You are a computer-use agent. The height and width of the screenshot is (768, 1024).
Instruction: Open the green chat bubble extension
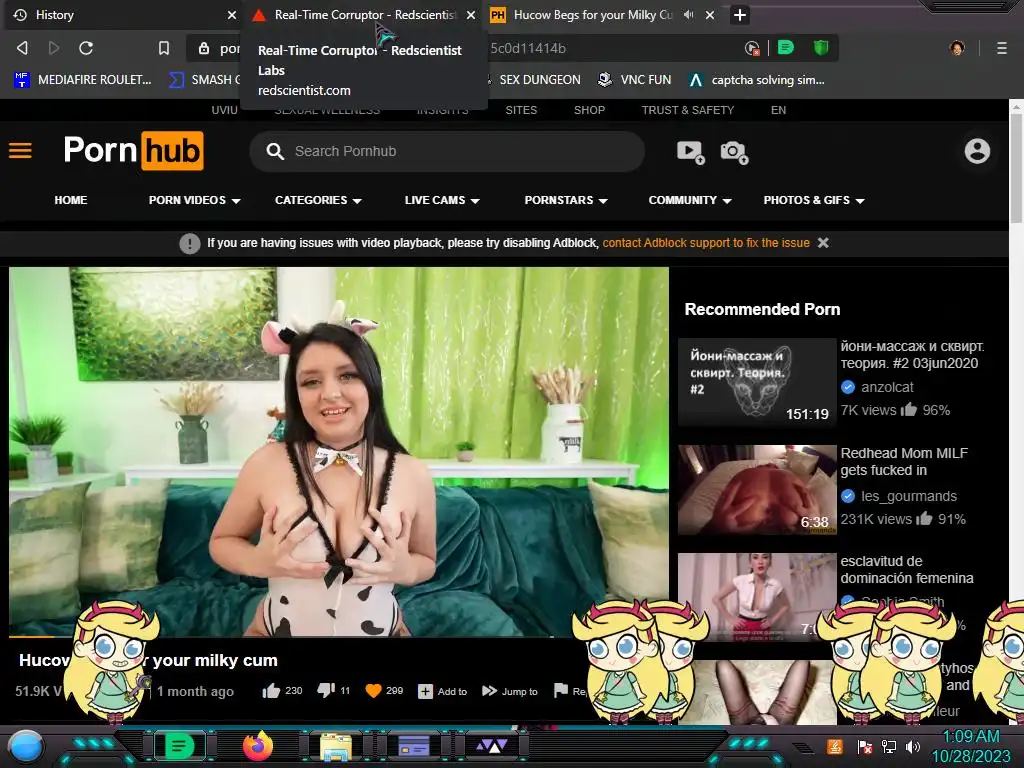[786, 48]
